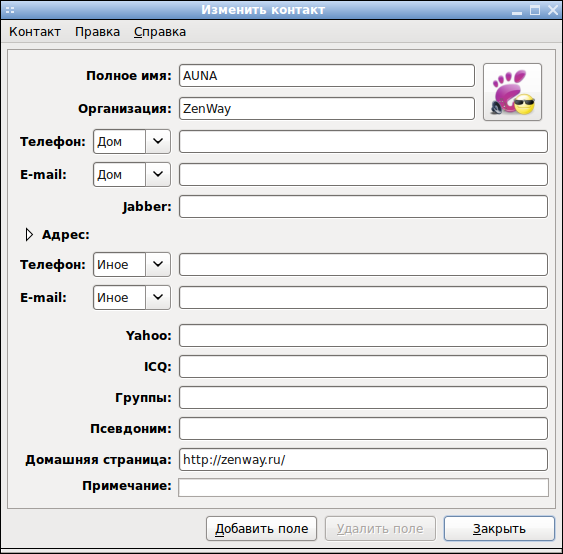
Task: Click the contact avatar picture button
Action: (512, 92)
